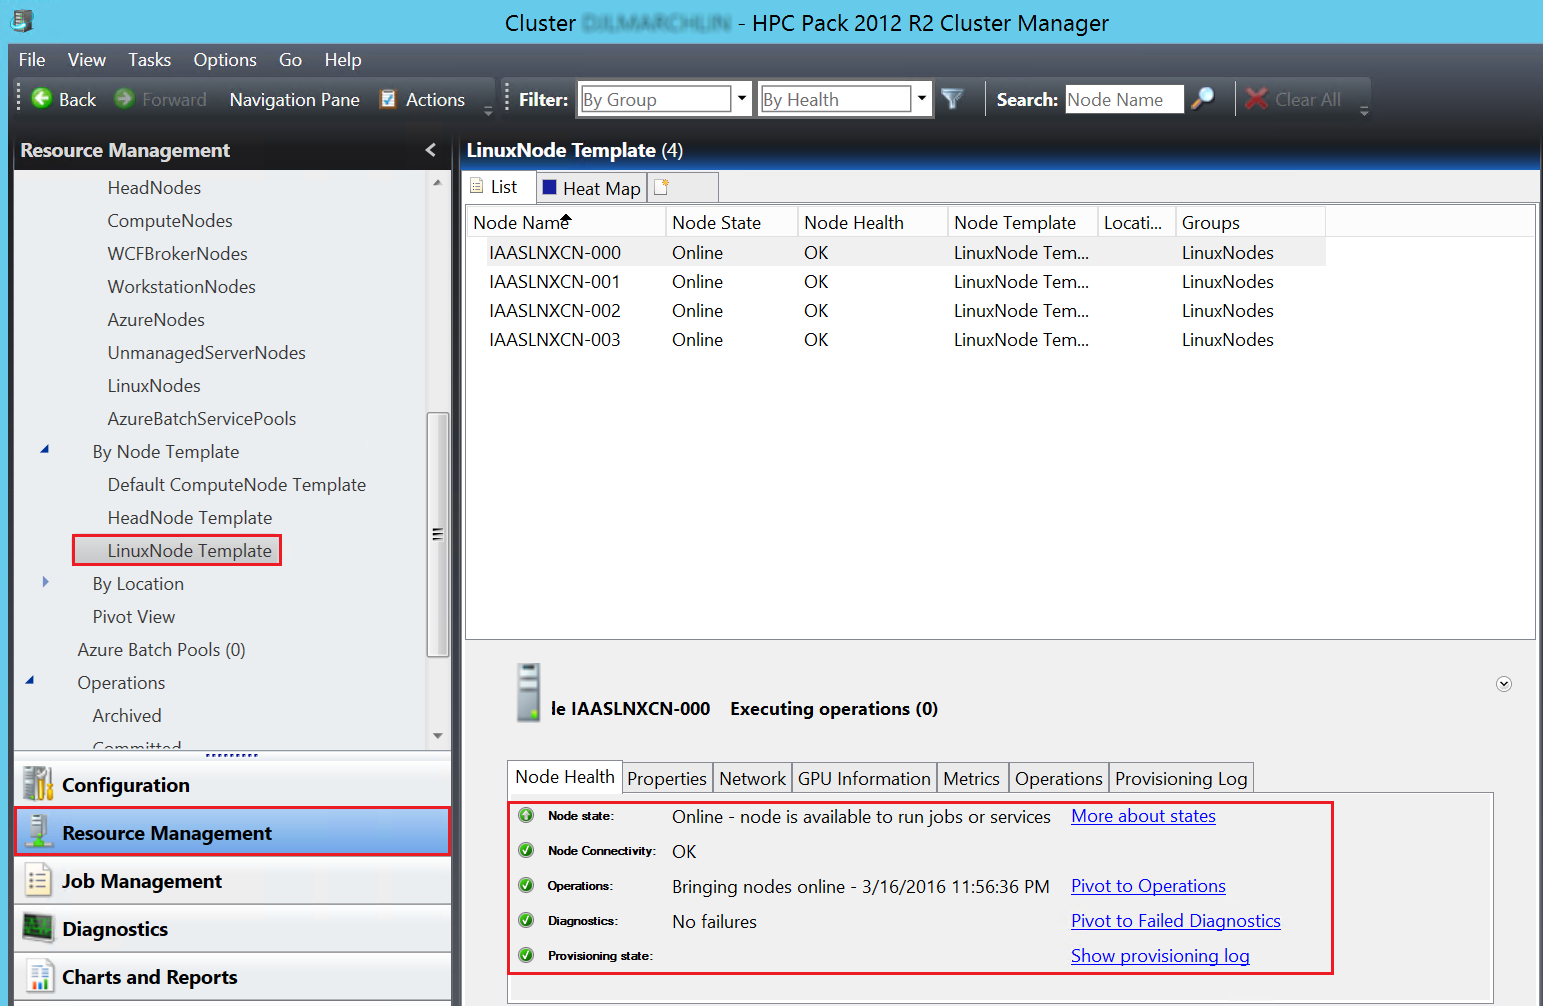Open toolbar overflow after Actions

tap(488, 110)
